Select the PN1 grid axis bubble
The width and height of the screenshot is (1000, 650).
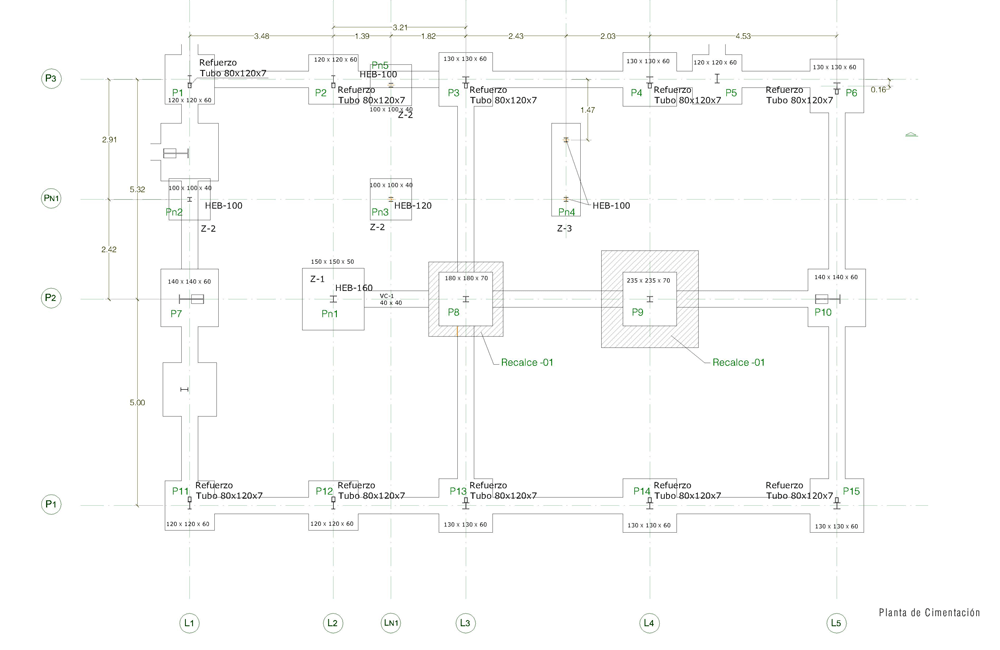click(x=51, y=198)
